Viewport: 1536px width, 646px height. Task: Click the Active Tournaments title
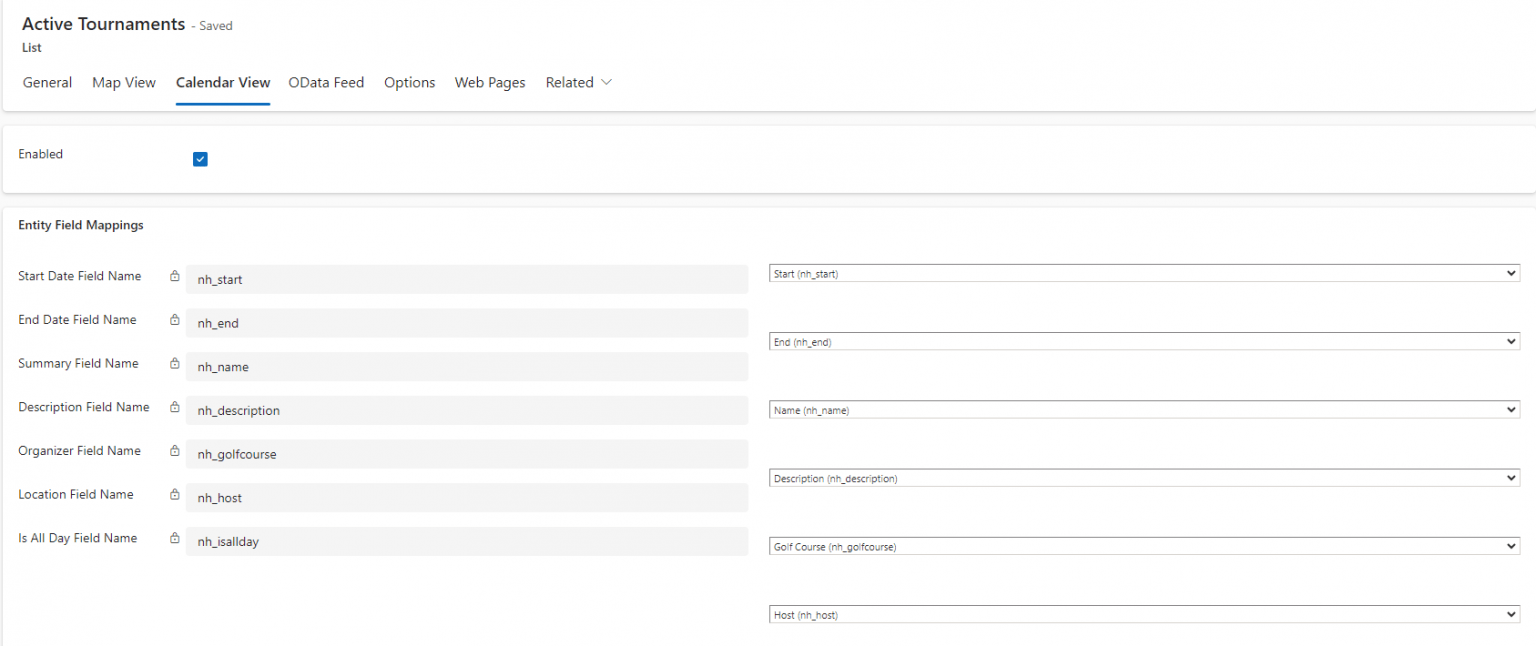[104, 24]
